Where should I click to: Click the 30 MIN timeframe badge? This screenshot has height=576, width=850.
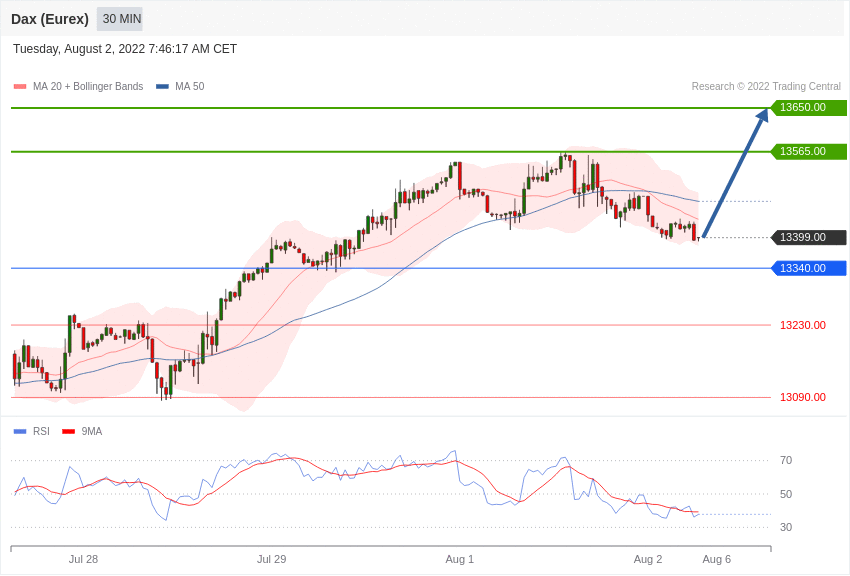click(x=121, y=19)
